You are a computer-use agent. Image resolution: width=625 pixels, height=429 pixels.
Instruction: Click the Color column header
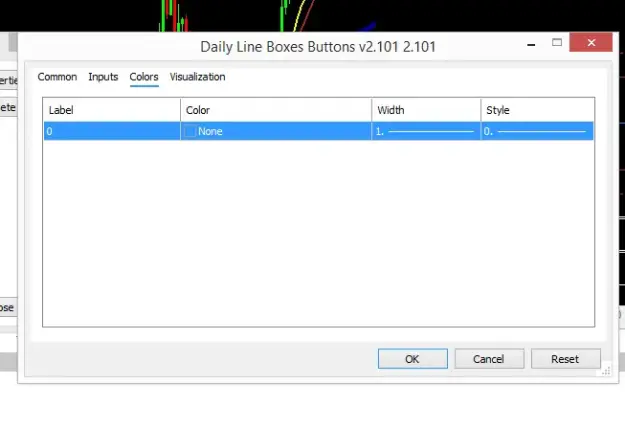pos(276,110)
